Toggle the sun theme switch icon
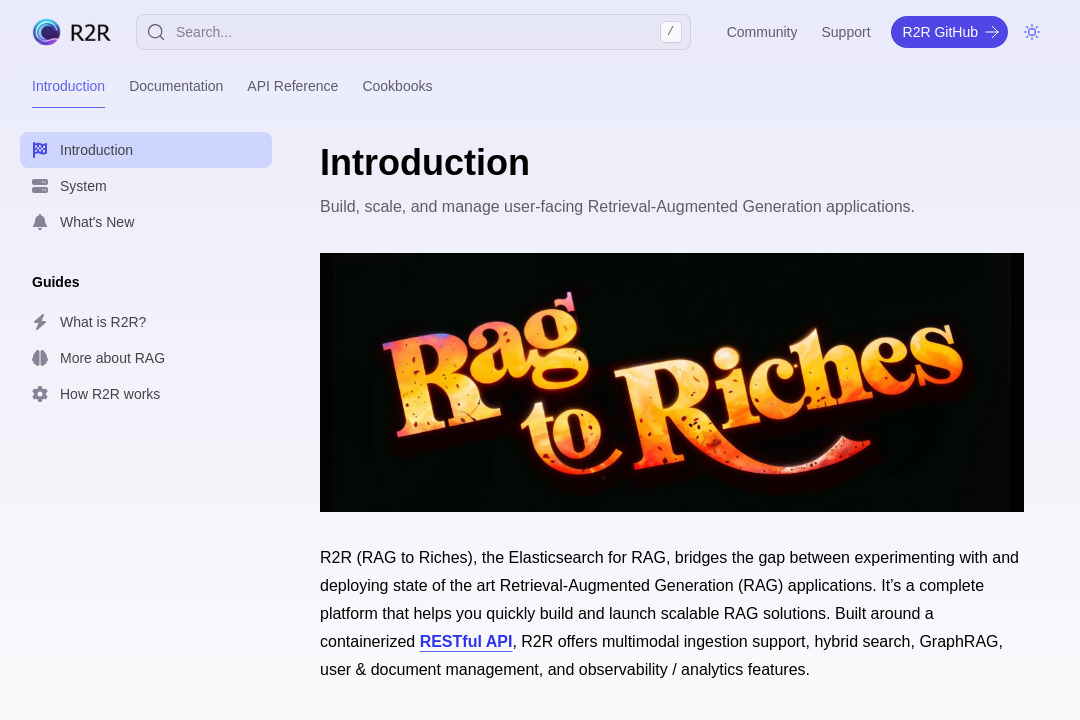This screenshot has width=1080, height=720. pyautogui.click(x=1032, y=32)
